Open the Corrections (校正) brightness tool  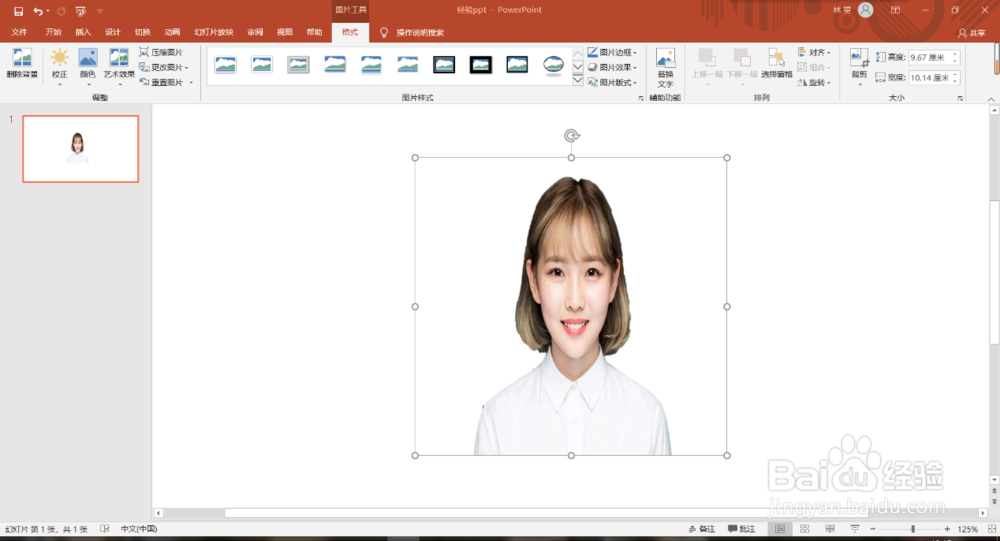pyautogui.click(x=59, y=64)
